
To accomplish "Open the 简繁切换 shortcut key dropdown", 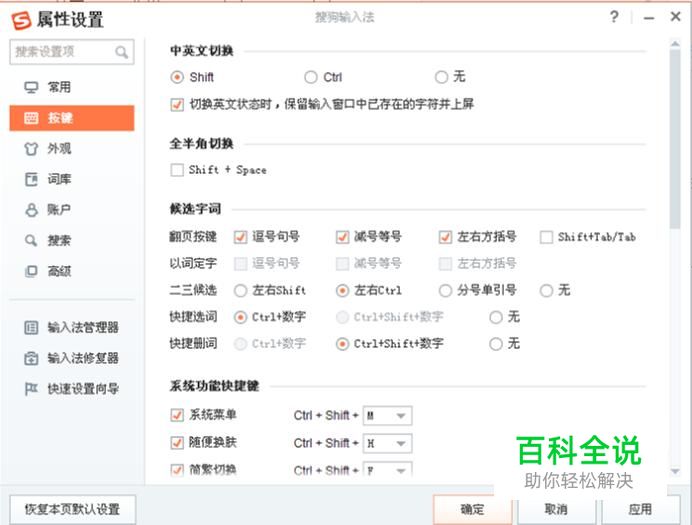I will 387,469.
